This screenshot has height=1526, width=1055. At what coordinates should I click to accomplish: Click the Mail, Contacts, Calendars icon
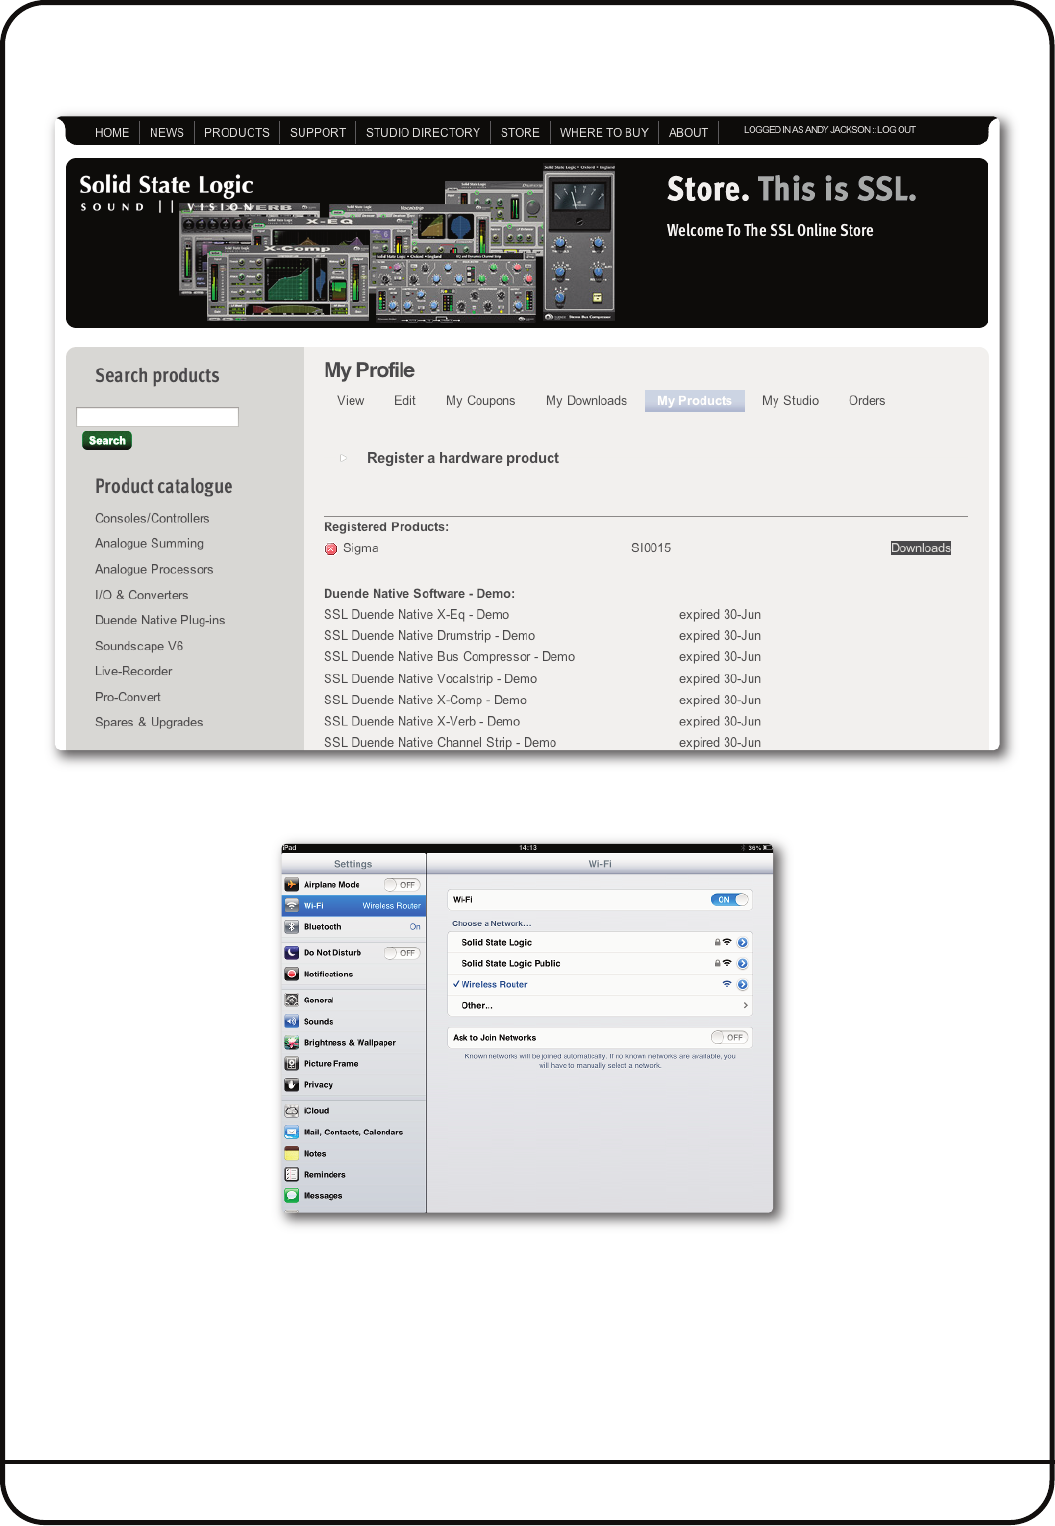[x=292, y=1133]
